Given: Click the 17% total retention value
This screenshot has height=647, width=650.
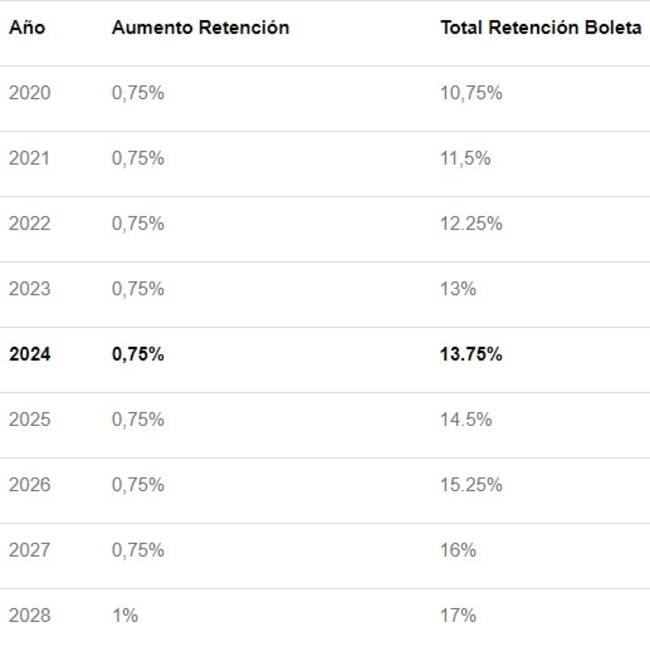Looking at the screenshot, I should [458, 615].
